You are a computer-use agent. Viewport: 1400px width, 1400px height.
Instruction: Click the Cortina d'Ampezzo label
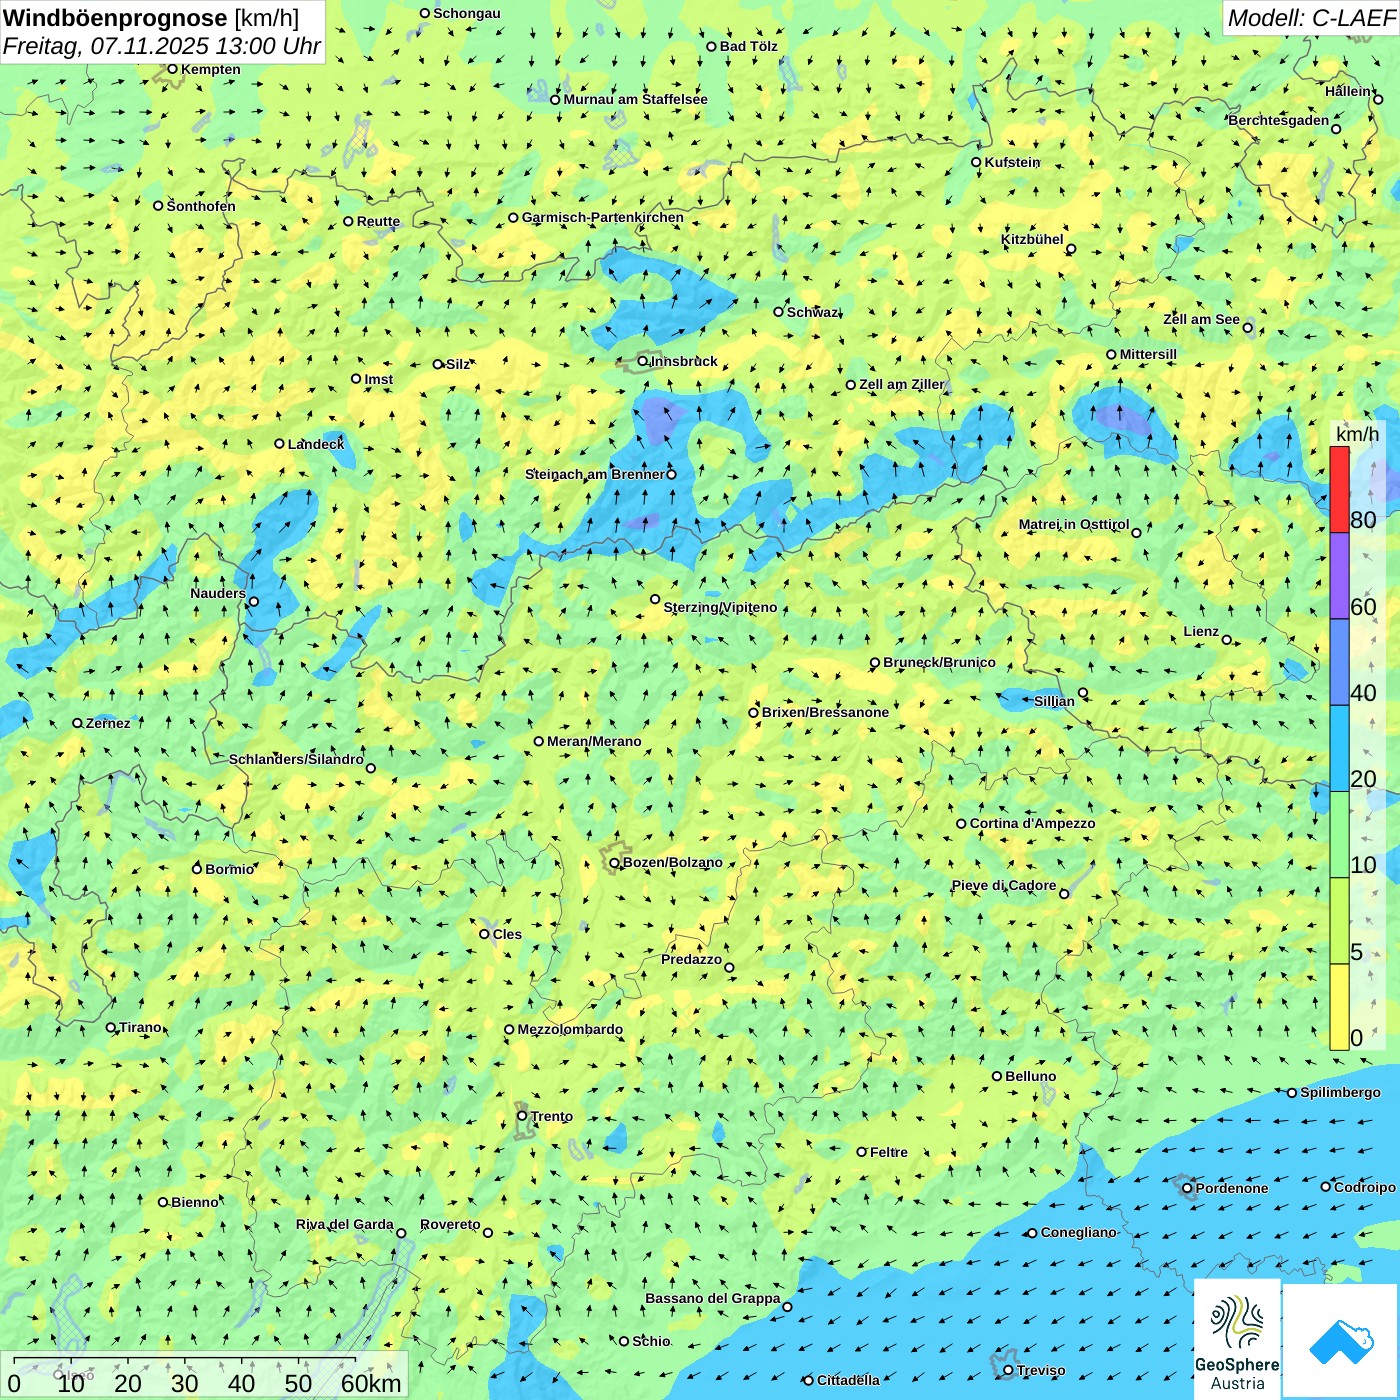(x=1032, y=823)
